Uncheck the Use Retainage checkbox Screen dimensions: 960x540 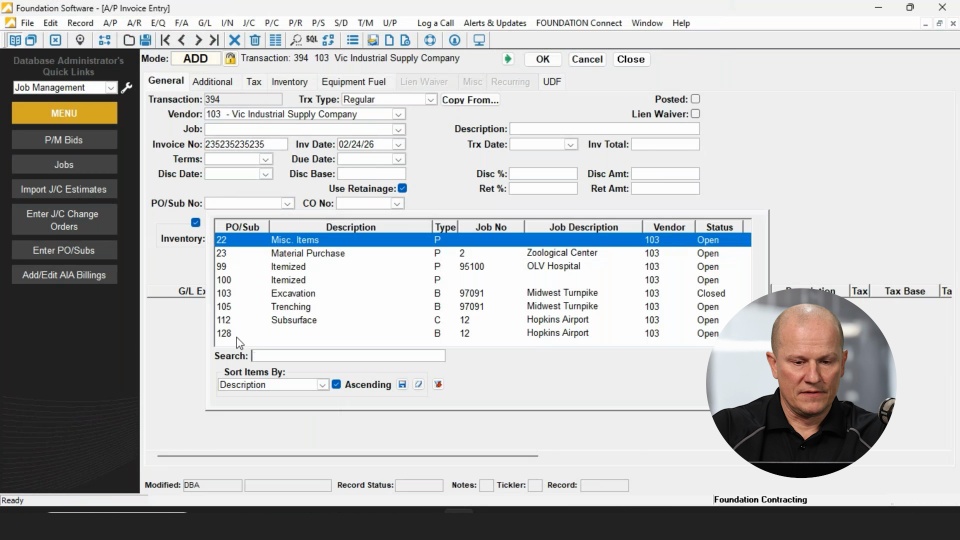[x=402, y=188]
